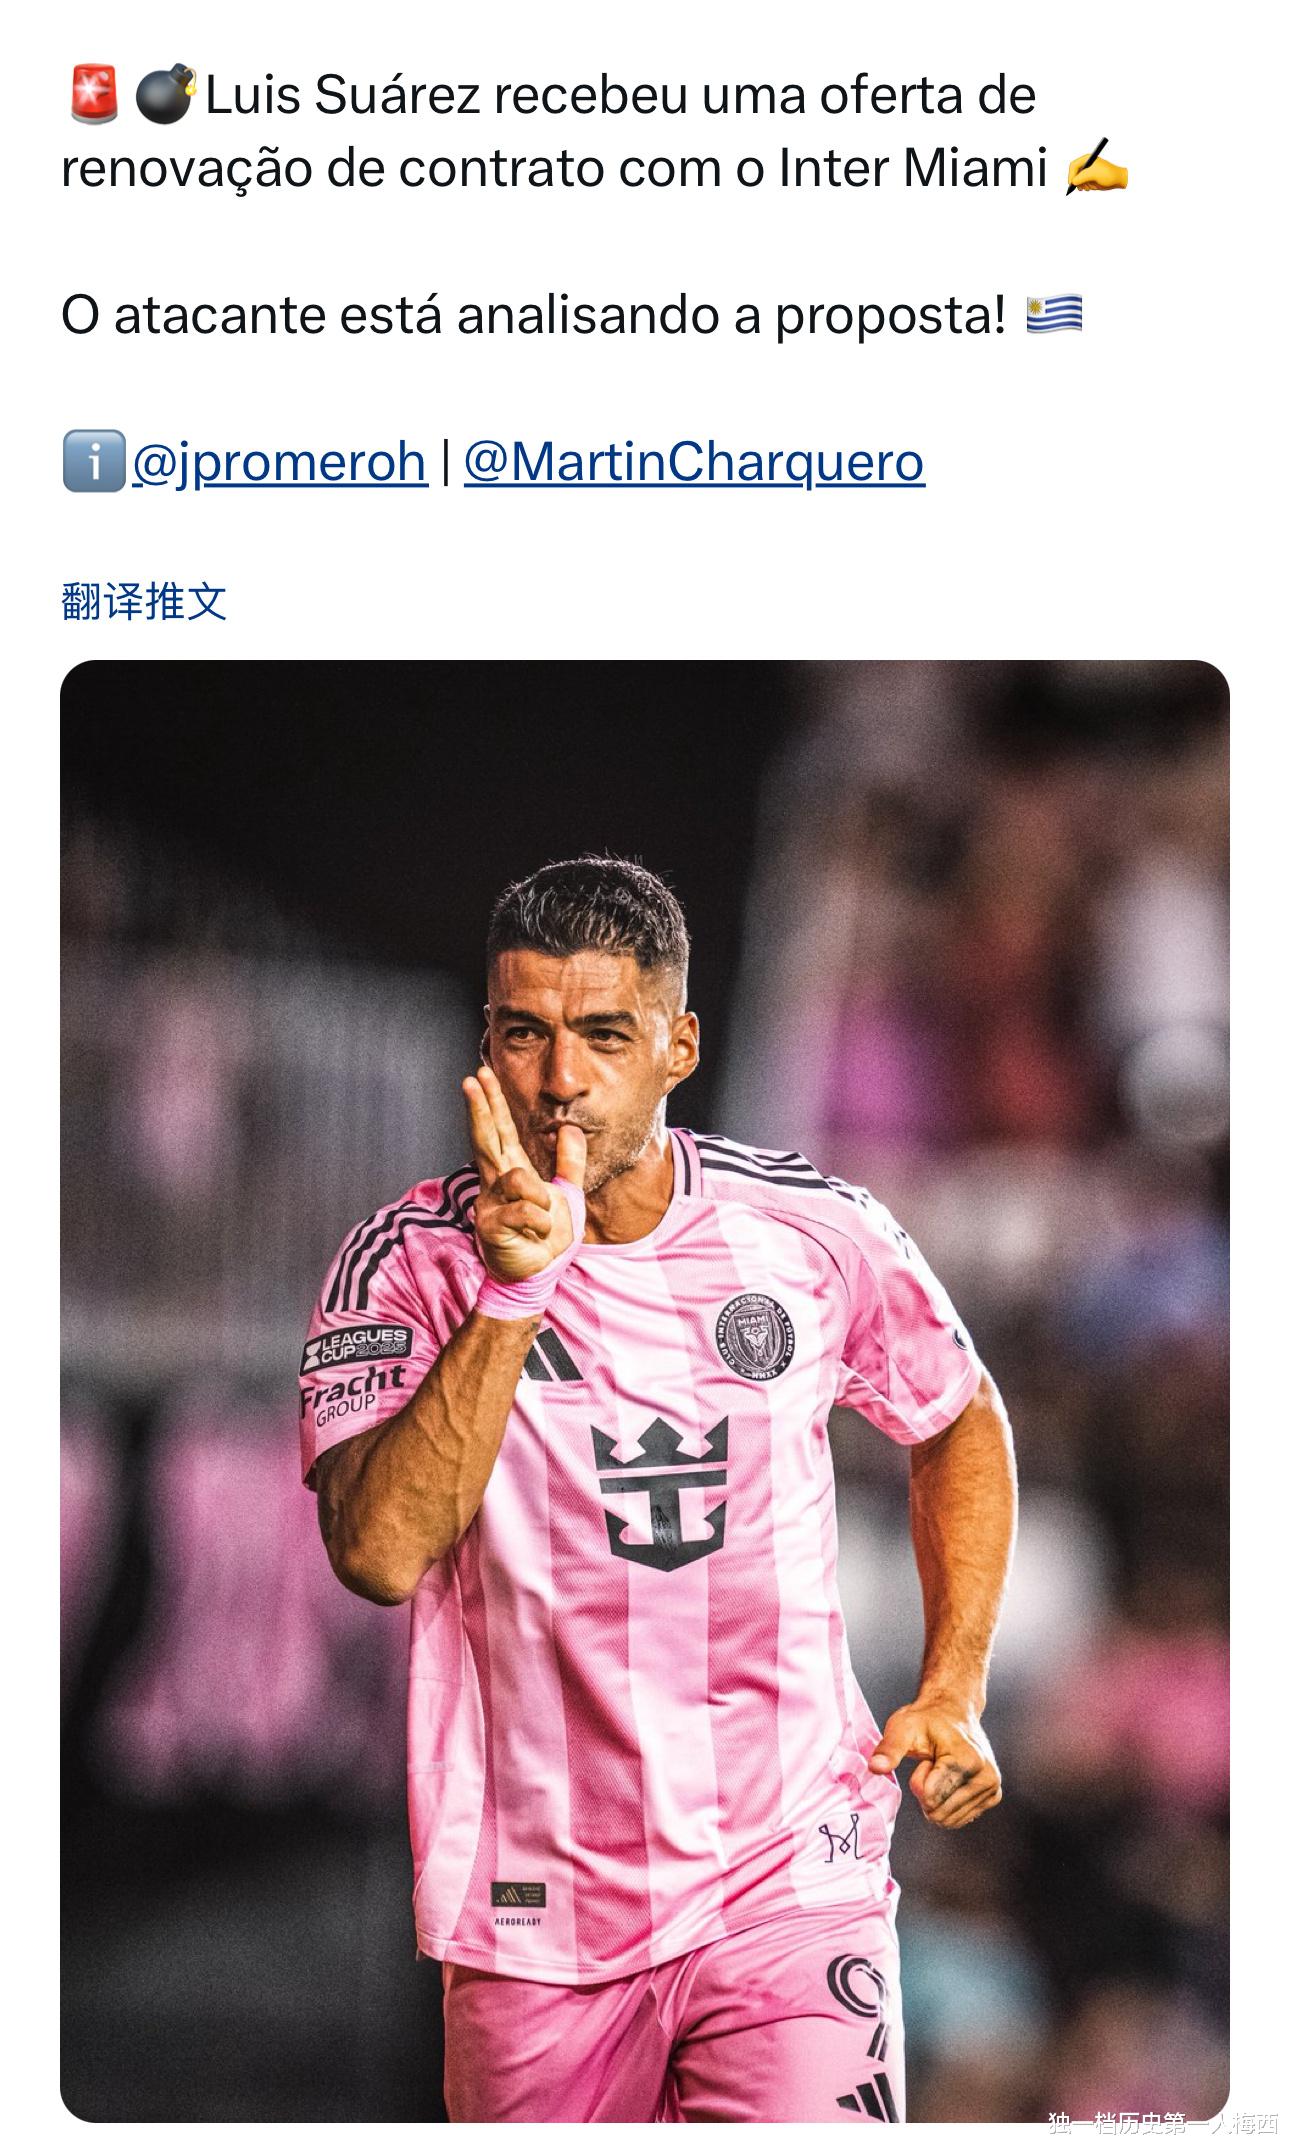The height and width of the screenshot is (2150, 1290).
Task: Click the Aeroready tag on jersey hem
Action: click(x=518, y=1904)
